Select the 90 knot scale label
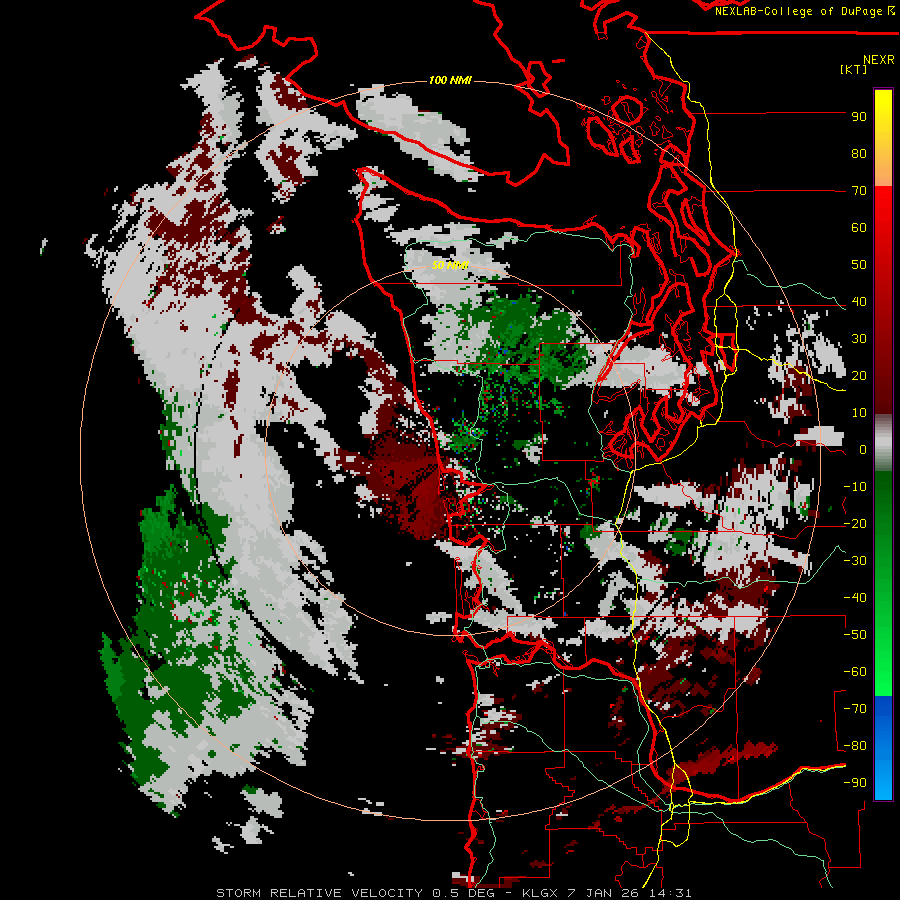900x900 pixels. [859, 117]
